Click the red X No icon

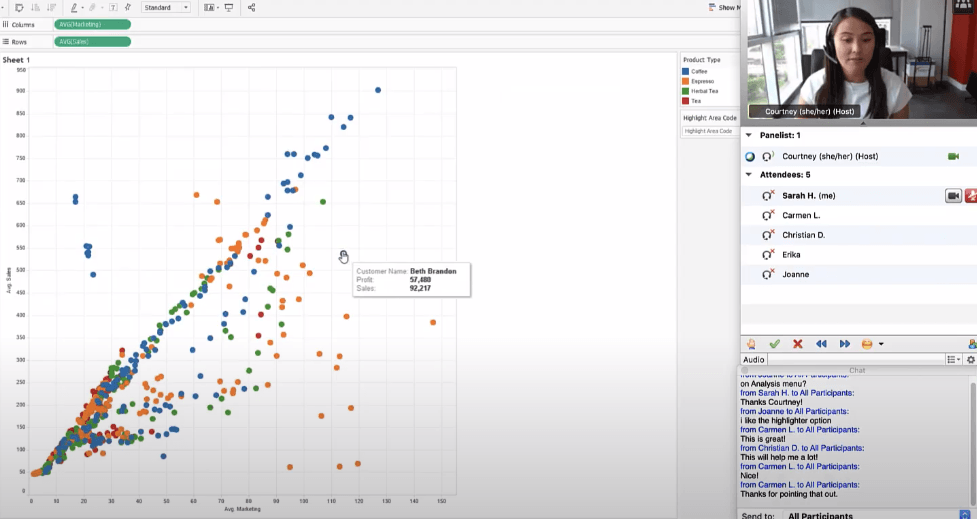pyautogui.click(x=798, y=344)
